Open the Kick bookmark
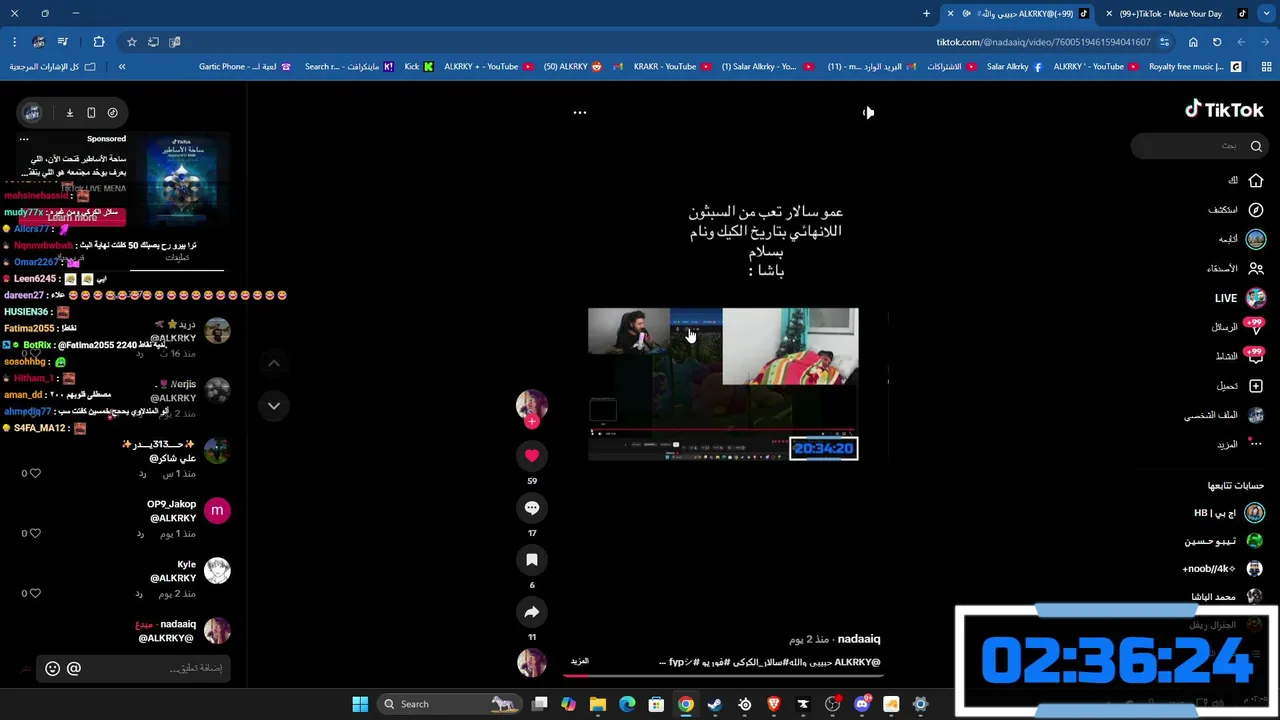 (x=419, y=67)
